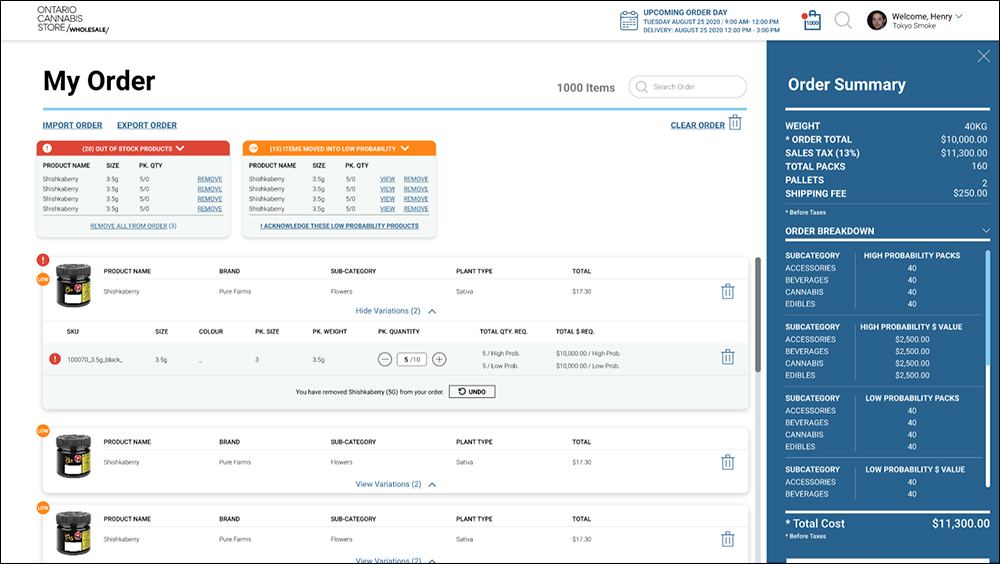Collapse Hide Variations (2) on first product
Screen dimensions: 1000x564
(x=395, y=311)
